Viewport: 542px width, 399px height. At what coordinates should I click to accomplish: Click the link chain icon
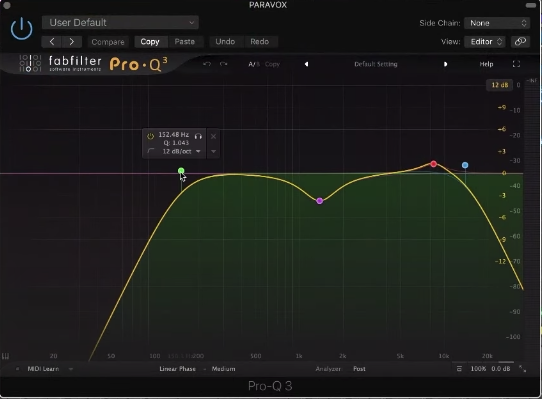click(520, 41)
